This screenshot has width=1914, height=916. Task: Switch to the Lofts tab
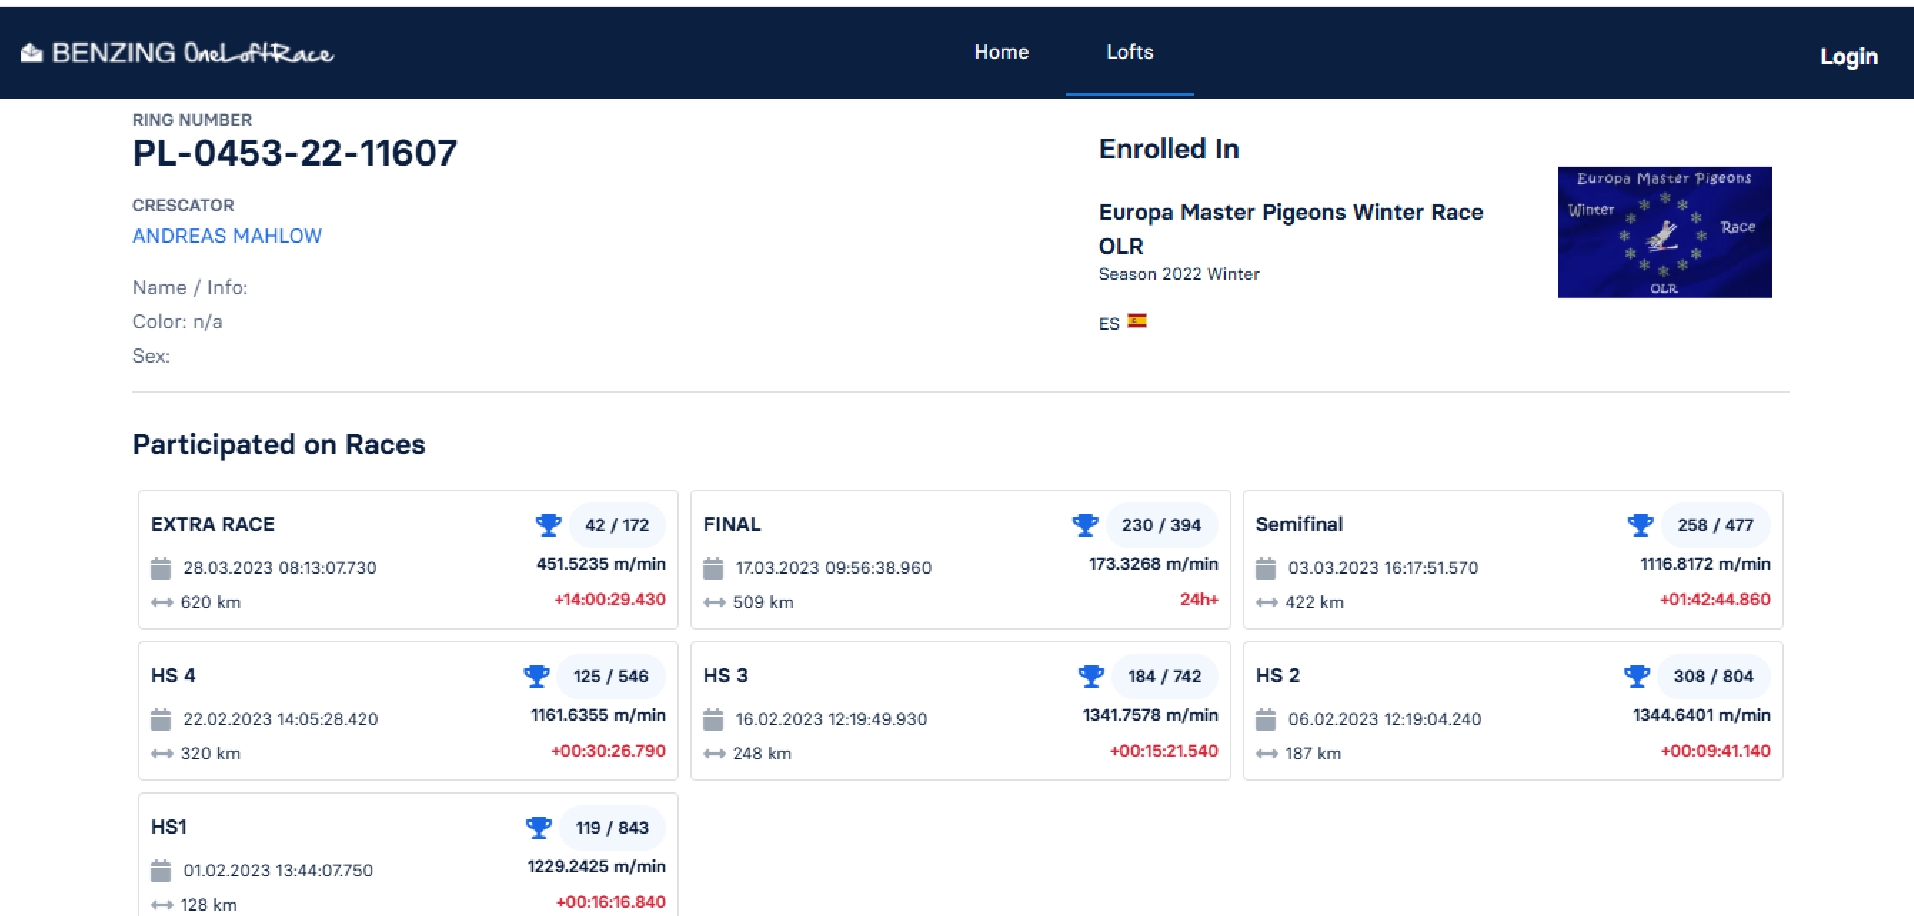(x=1129, y=52)
